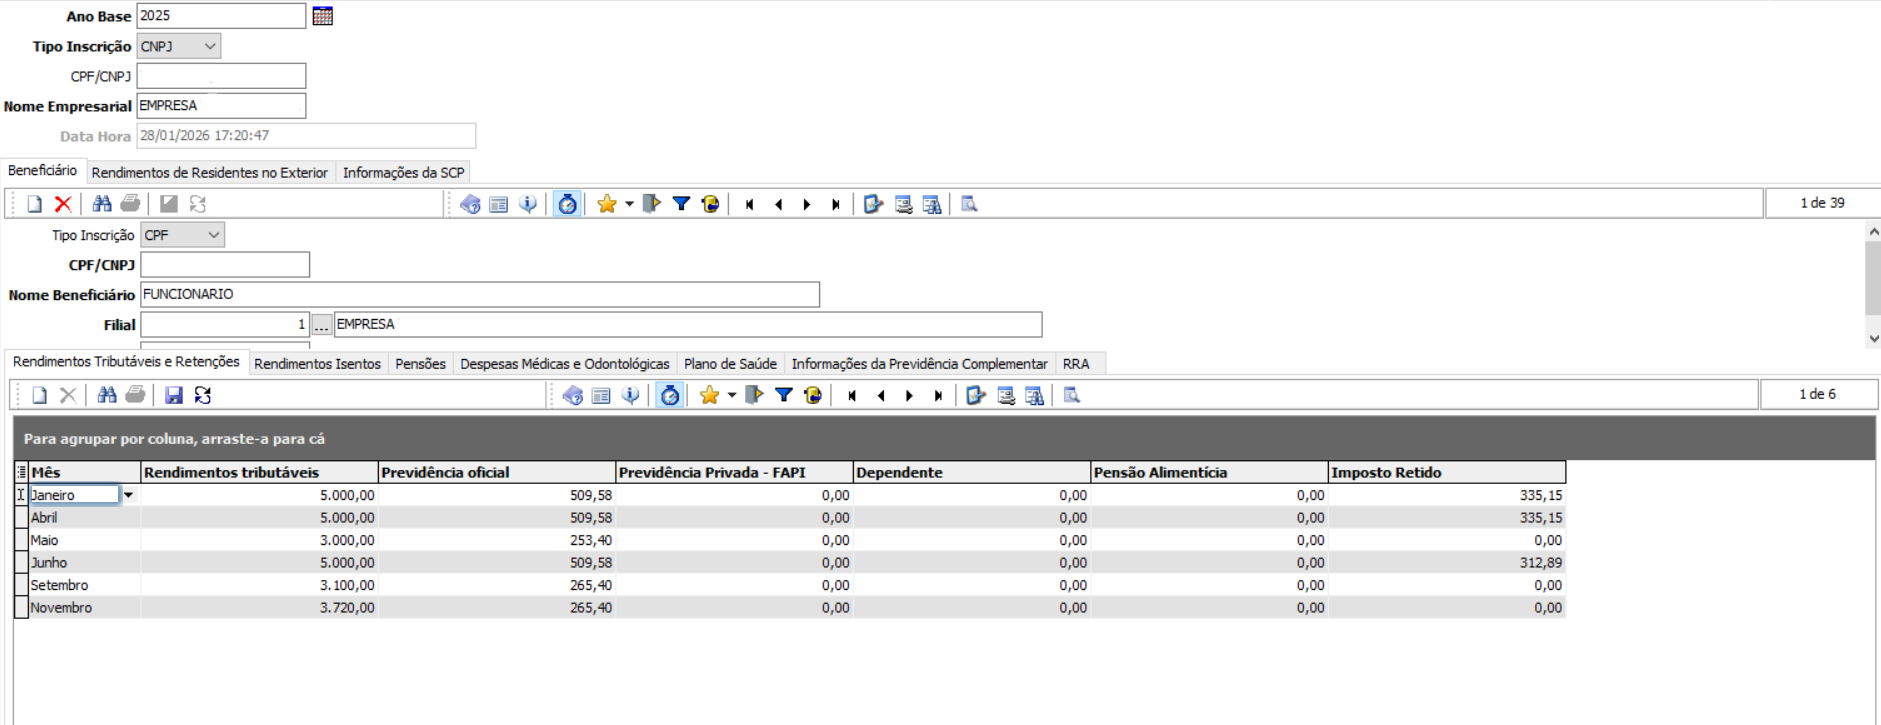This screenshot has width=1881, height=725.
Task: Open the Ano Base calendar picker
Action: [322, 16]
